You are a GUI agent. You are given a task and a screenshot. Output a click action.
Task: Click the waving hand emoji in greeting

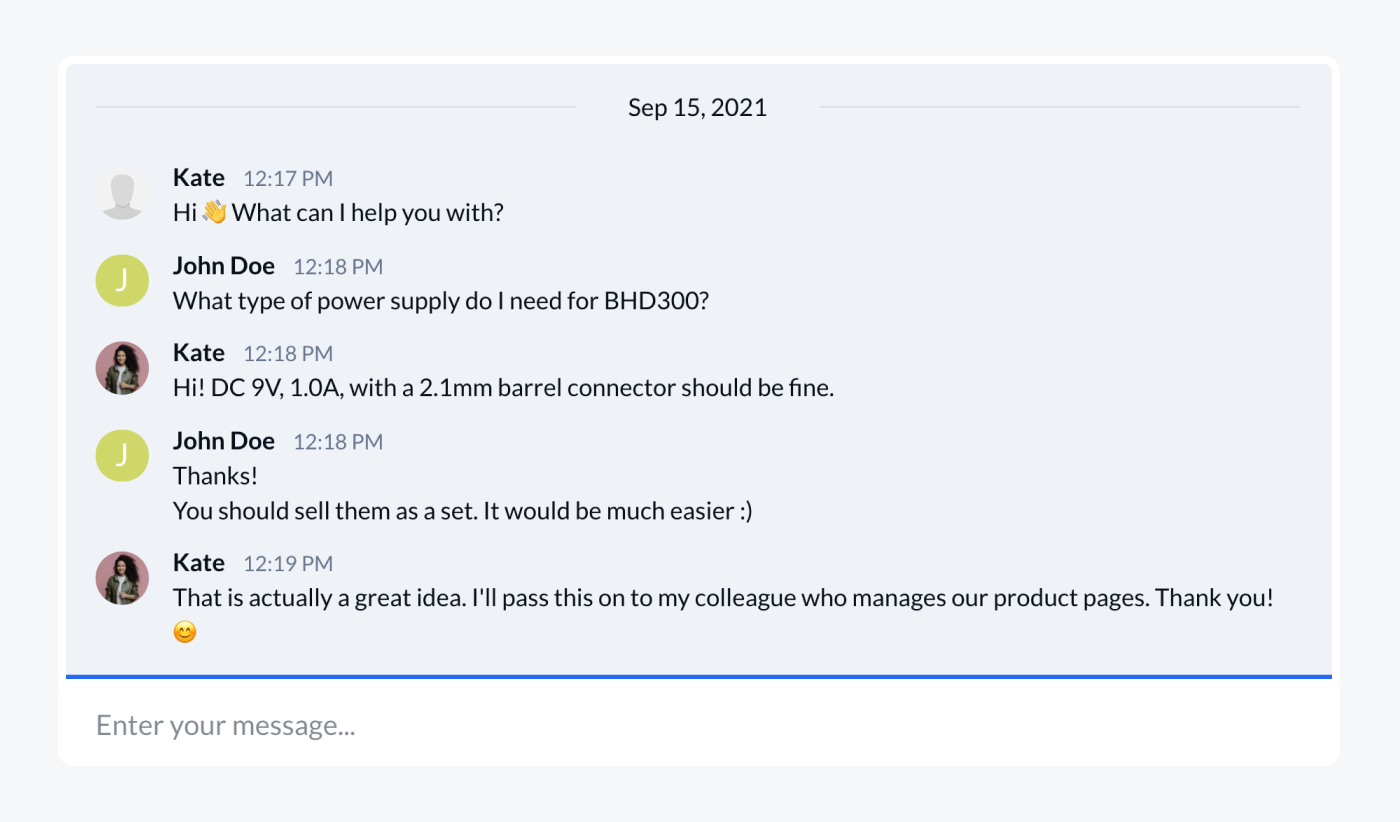(215, 213)
